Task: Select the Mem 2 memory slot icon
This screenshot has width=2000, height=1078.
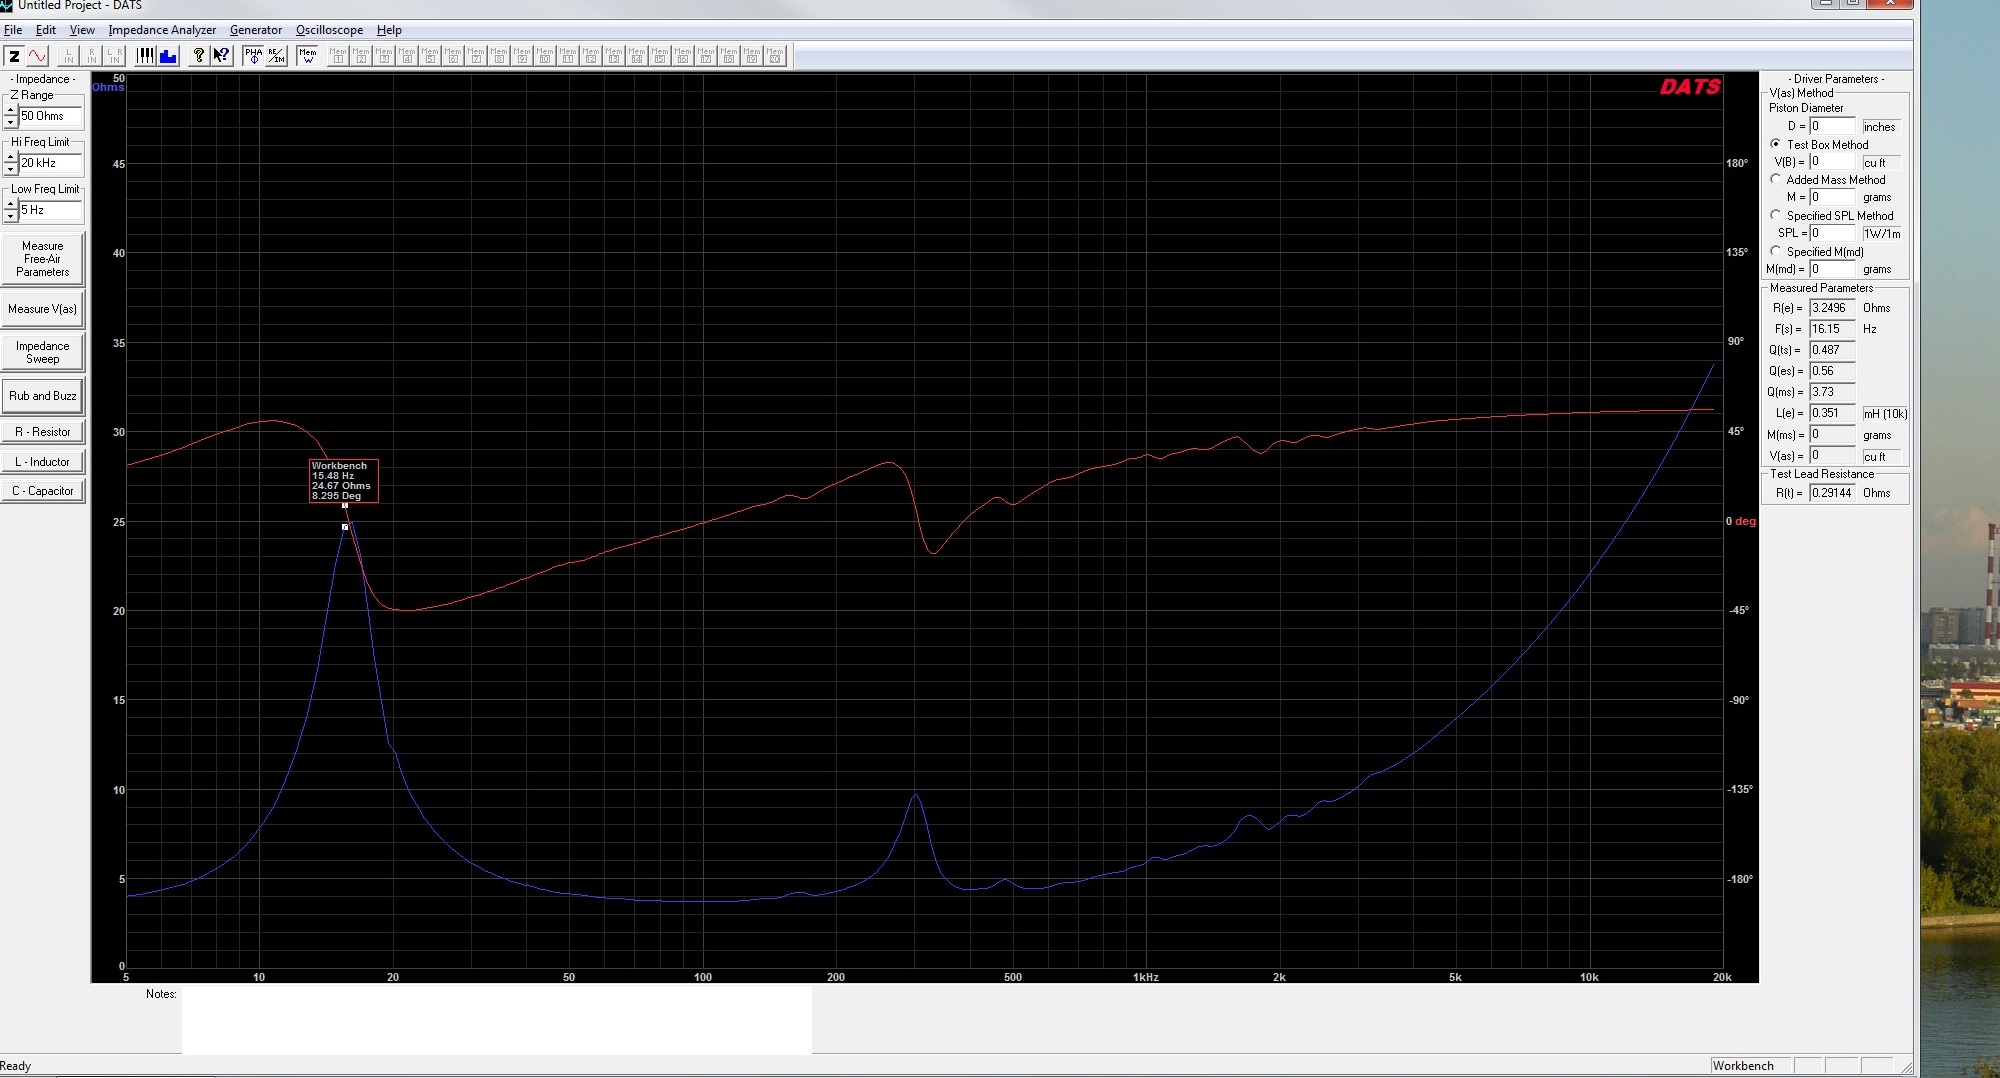Action: tap(361, 56)
